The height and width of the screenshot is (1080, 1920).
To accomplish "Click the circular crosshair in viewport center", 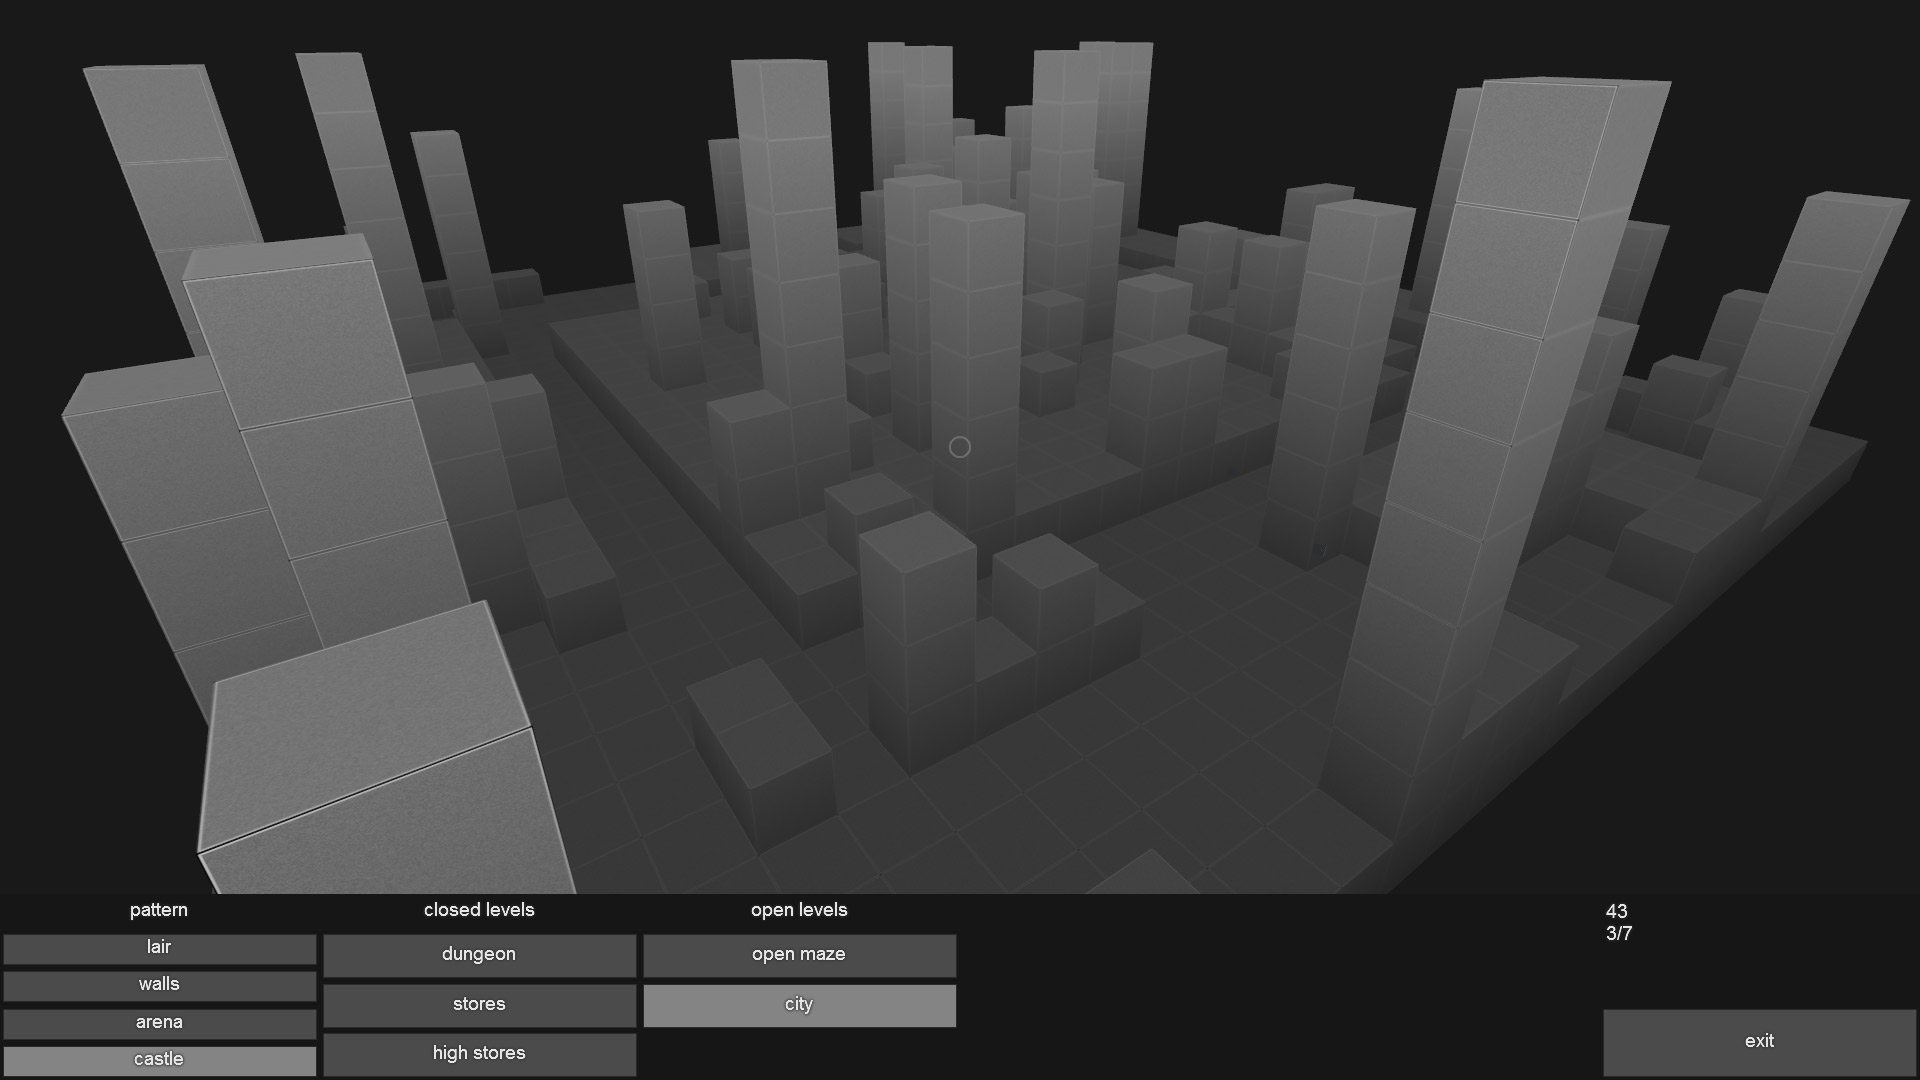I will pos(959,447).
